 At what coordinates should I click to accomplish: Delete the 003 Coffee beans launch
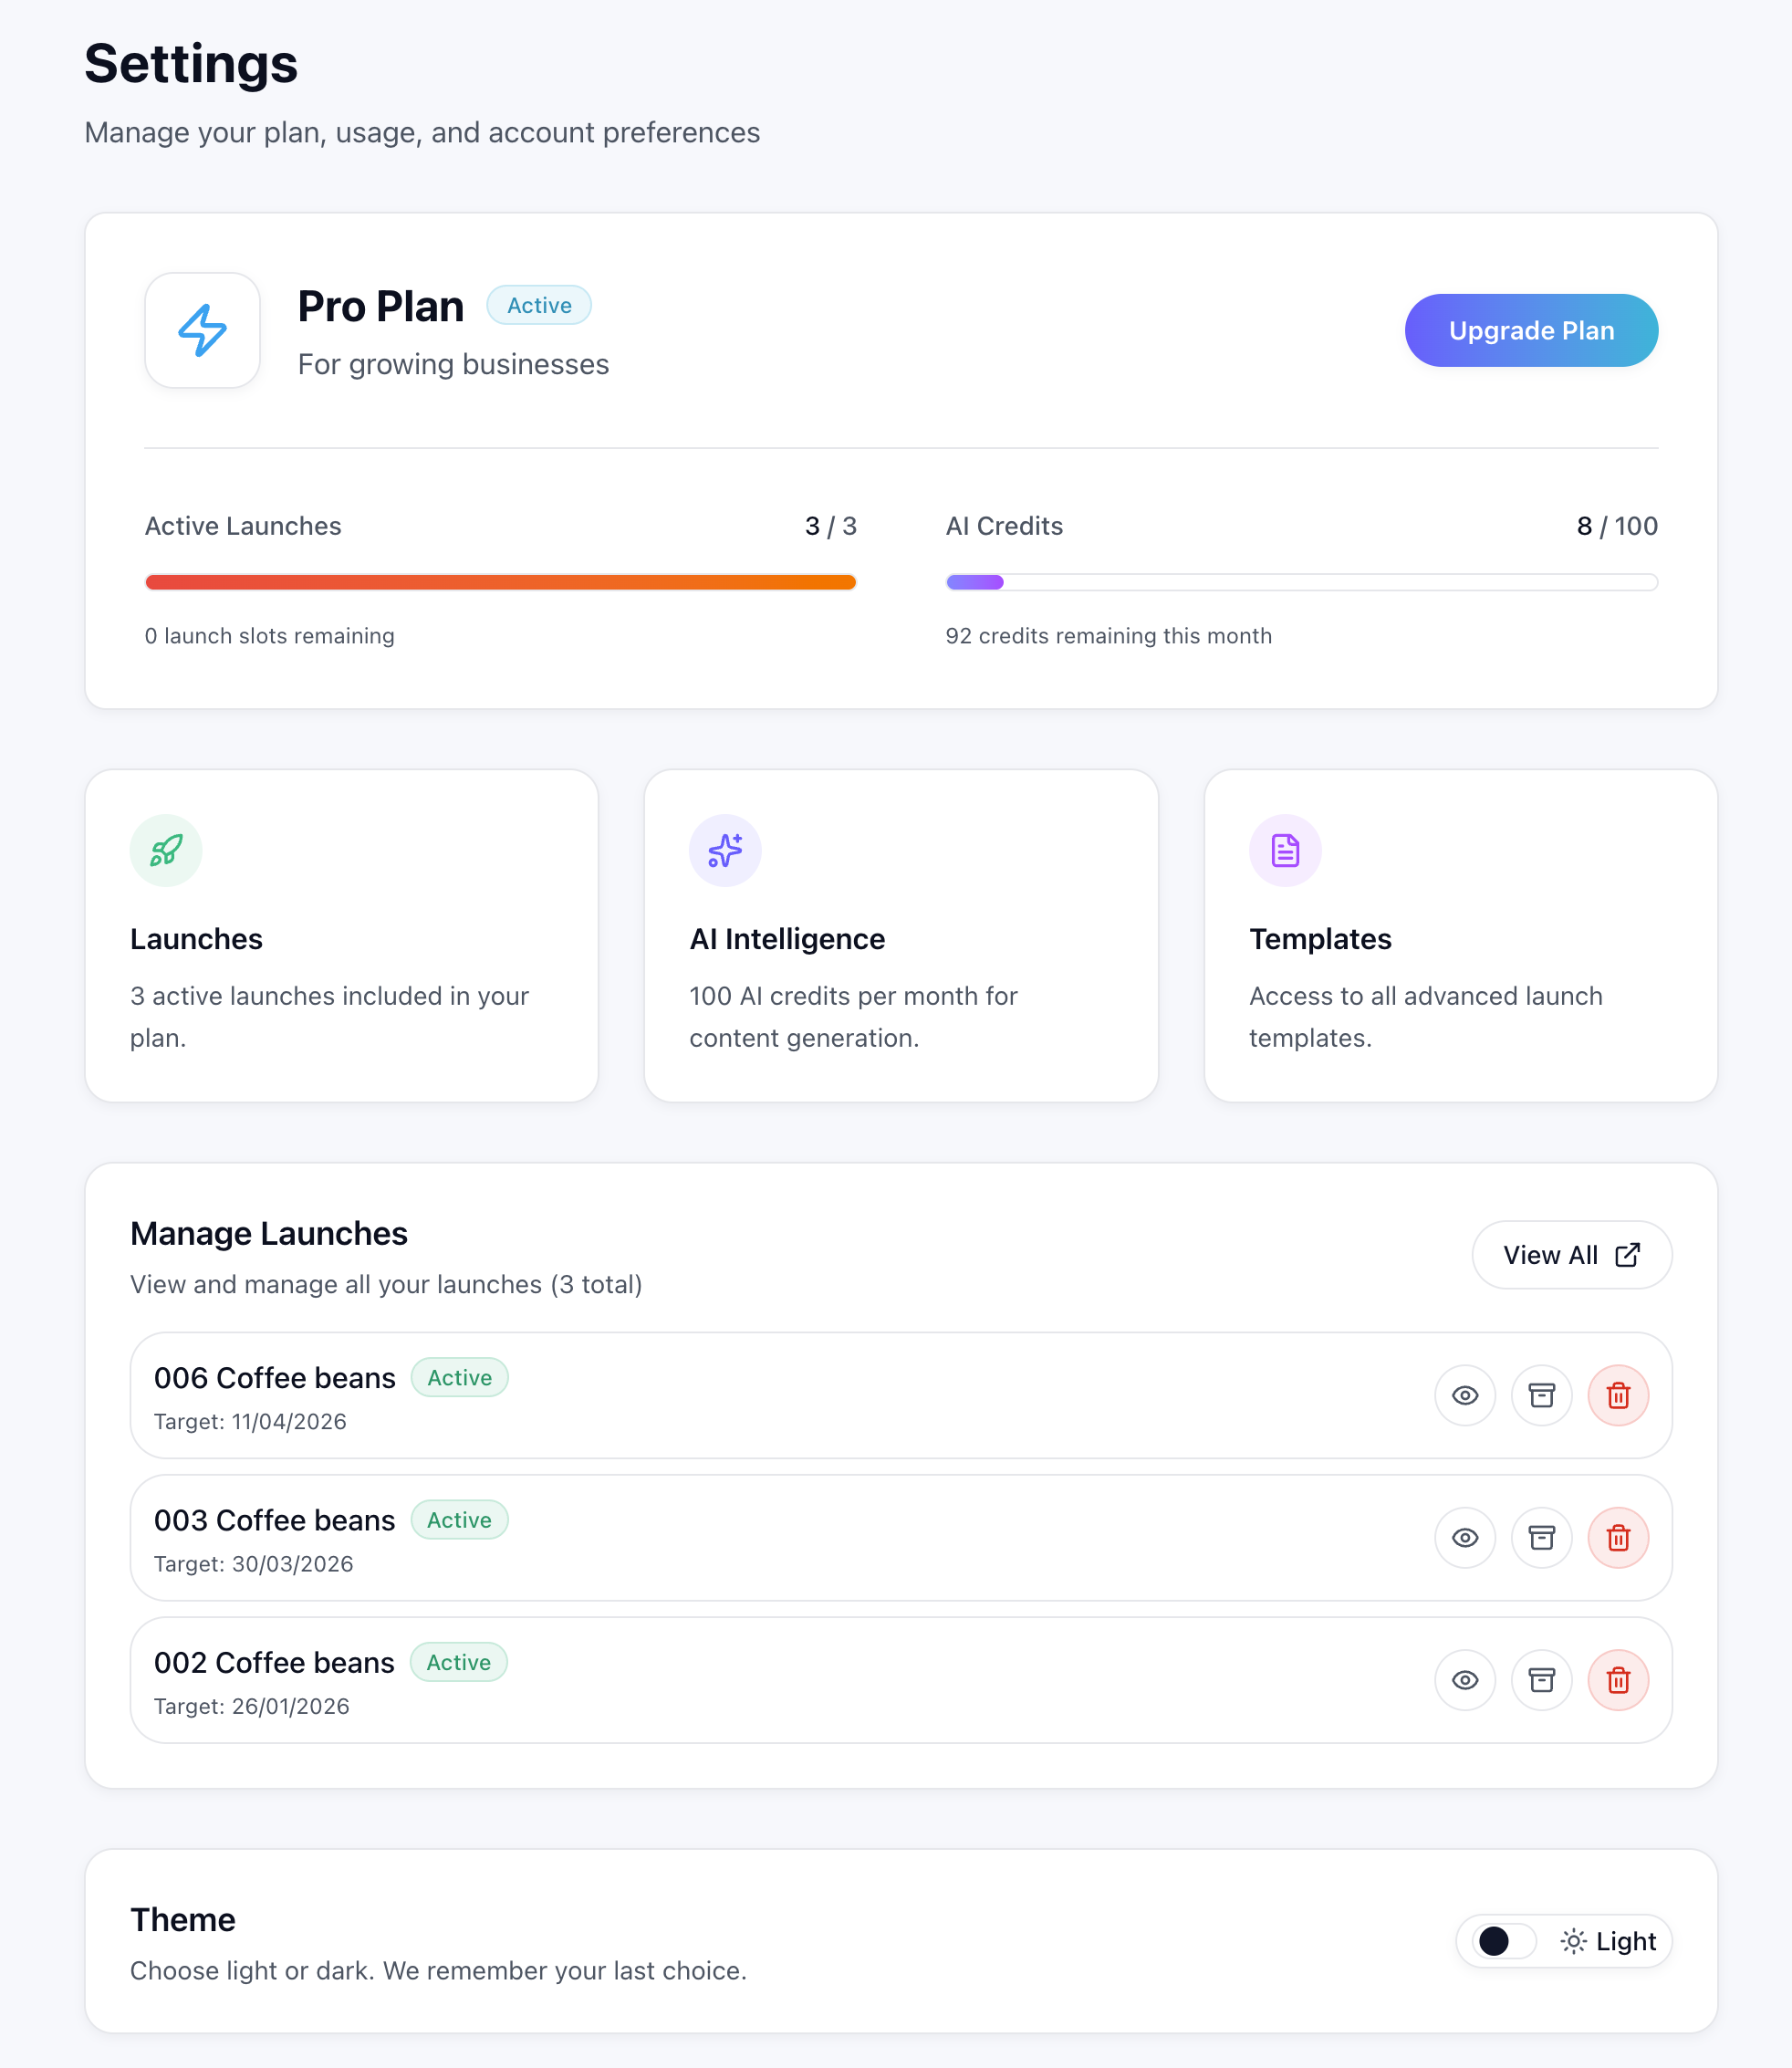tap(1619, 1538)
